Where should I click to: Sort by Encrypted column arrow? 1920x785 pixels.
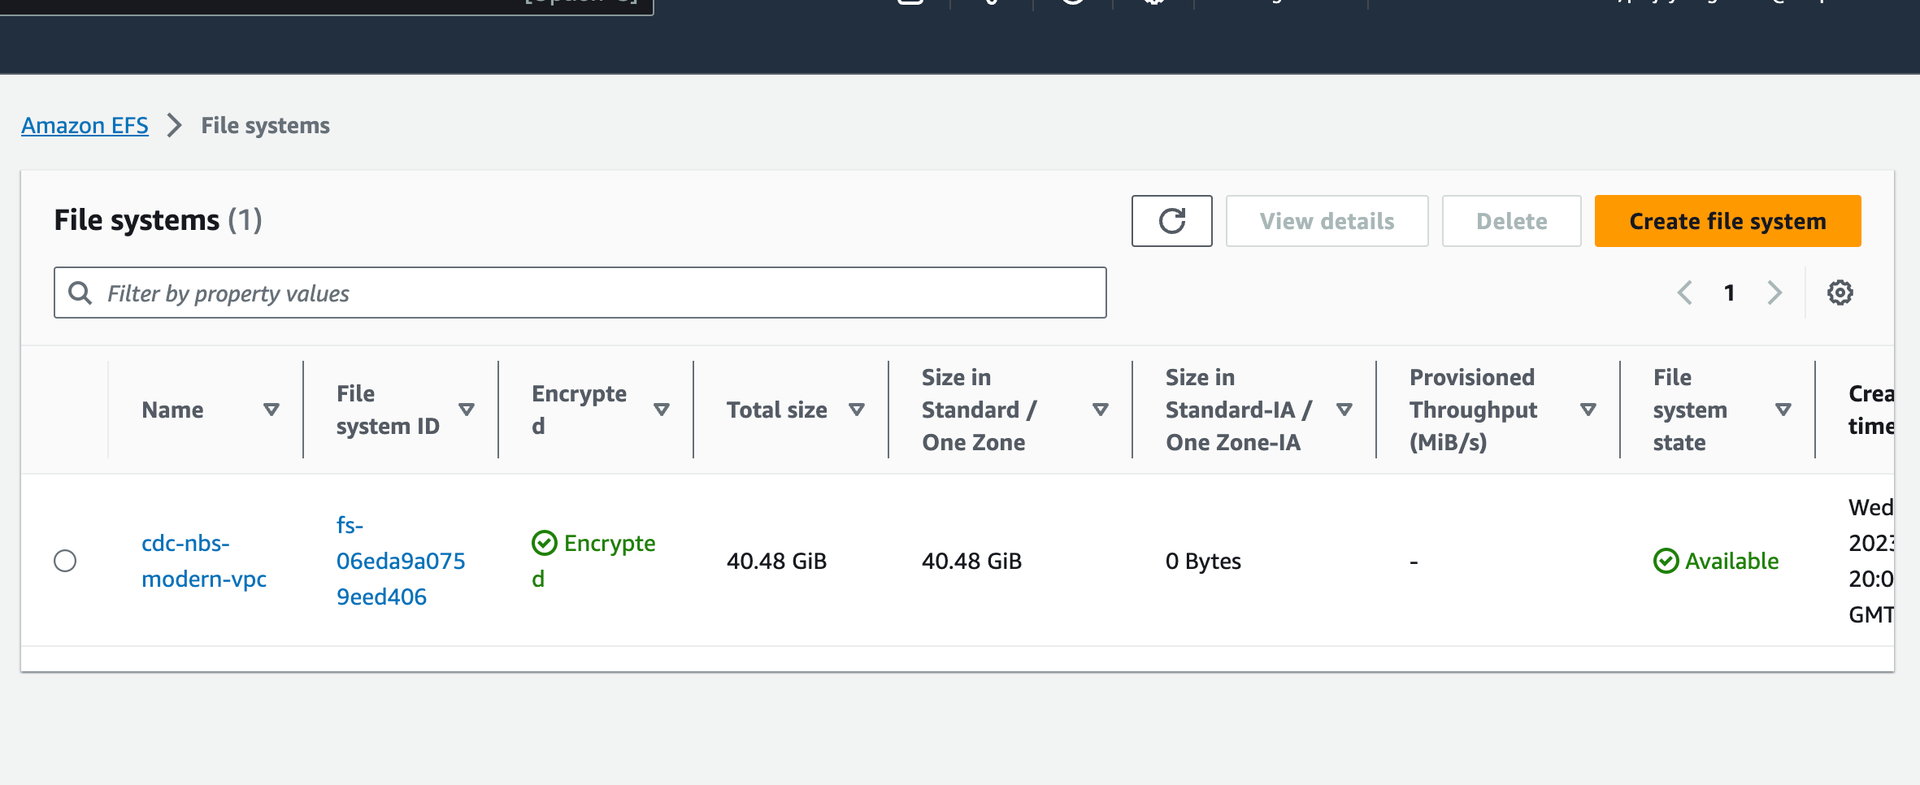coord(661,410)
